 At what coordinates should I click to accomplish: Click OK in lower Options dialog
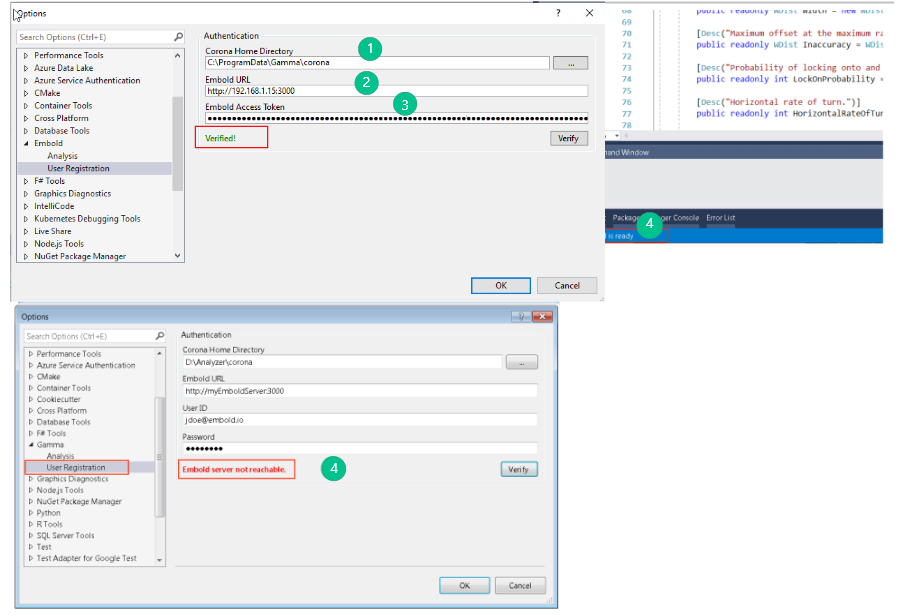pyautogui.click(x=465, y=586)
